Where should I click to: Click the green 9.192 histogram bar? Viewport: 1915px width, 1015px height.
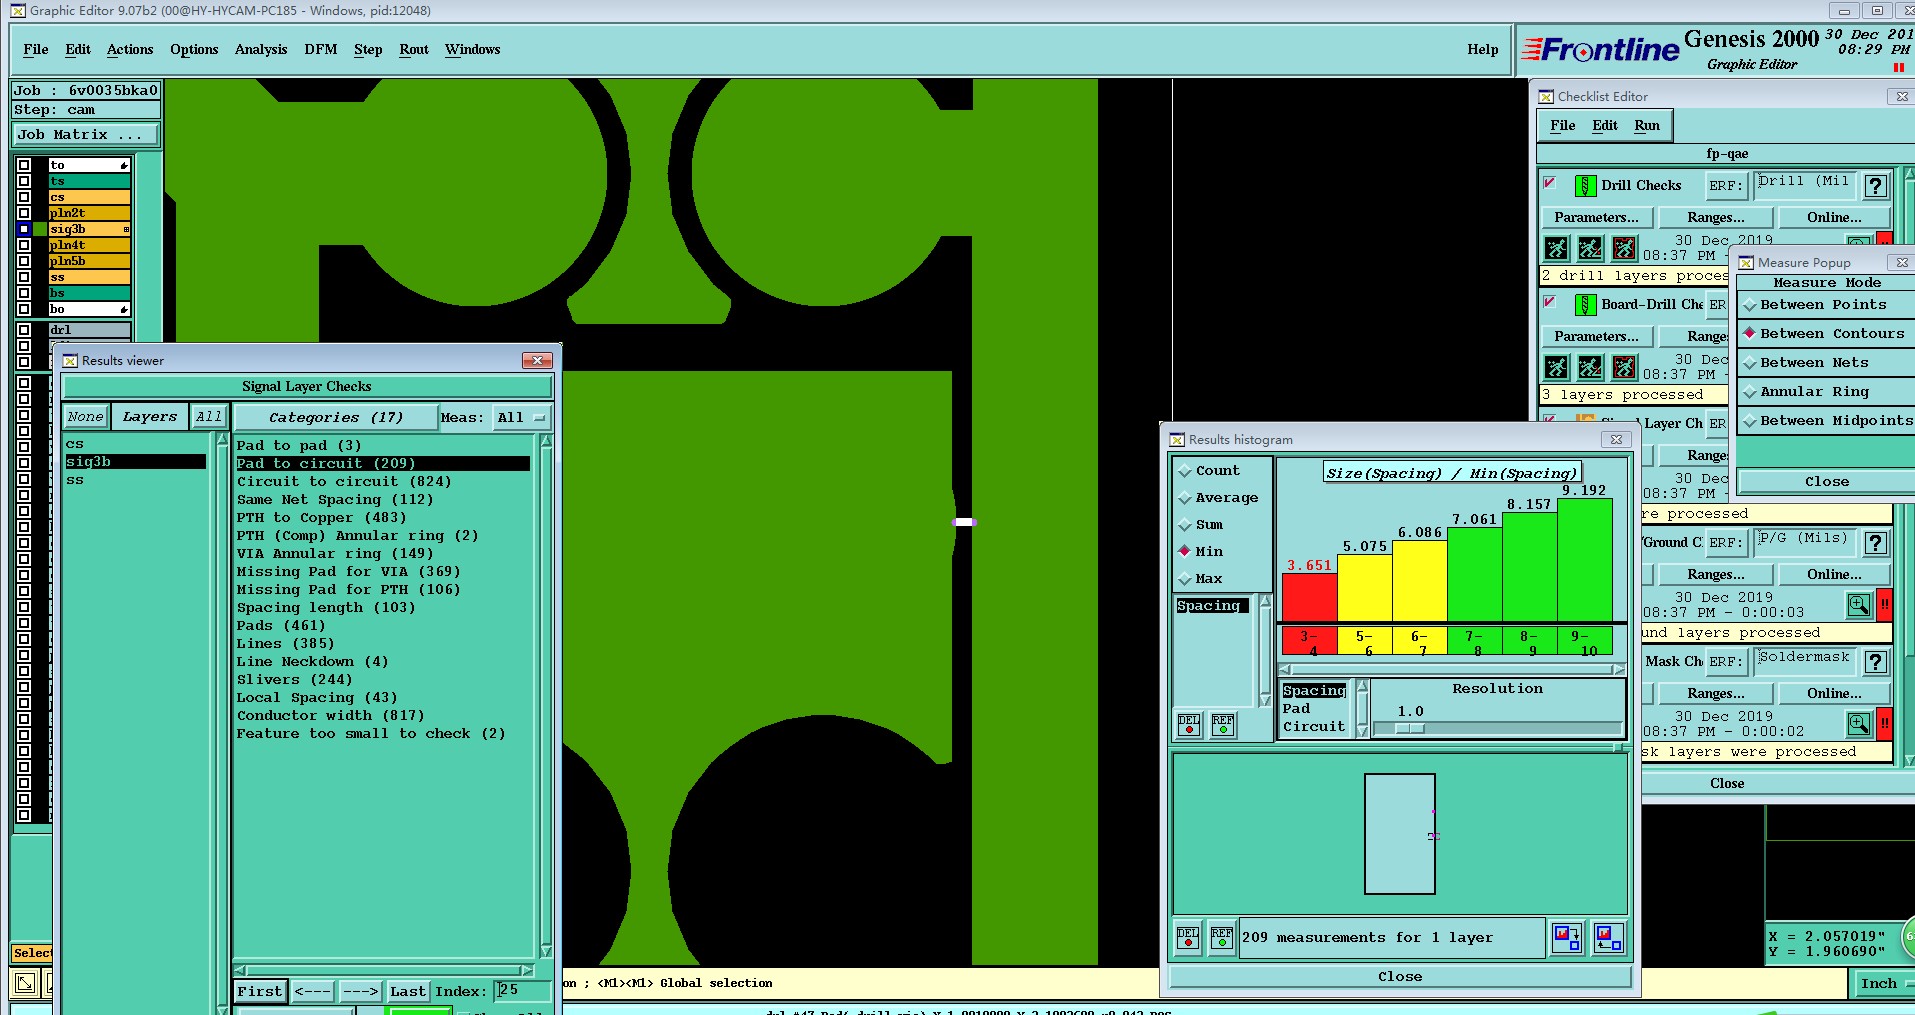[1585, 560]
